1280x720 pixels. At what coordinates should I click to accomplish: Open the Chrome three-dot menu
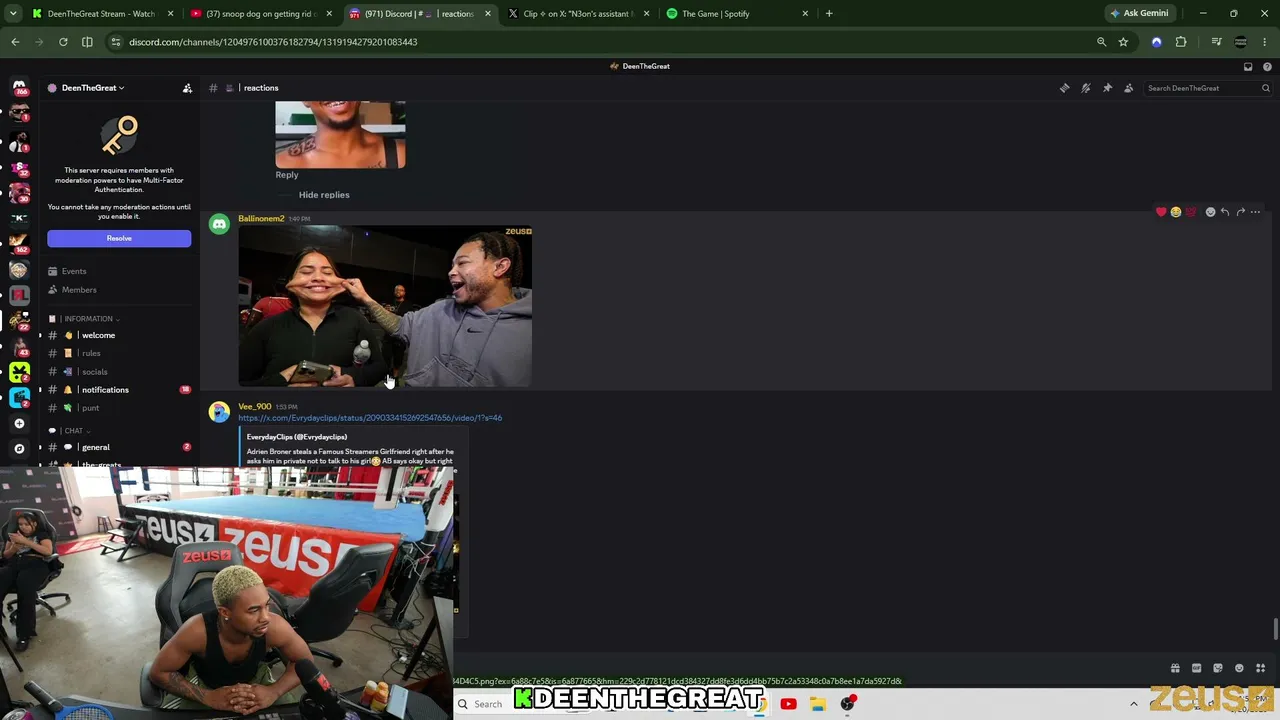[x=1266, y=42]
